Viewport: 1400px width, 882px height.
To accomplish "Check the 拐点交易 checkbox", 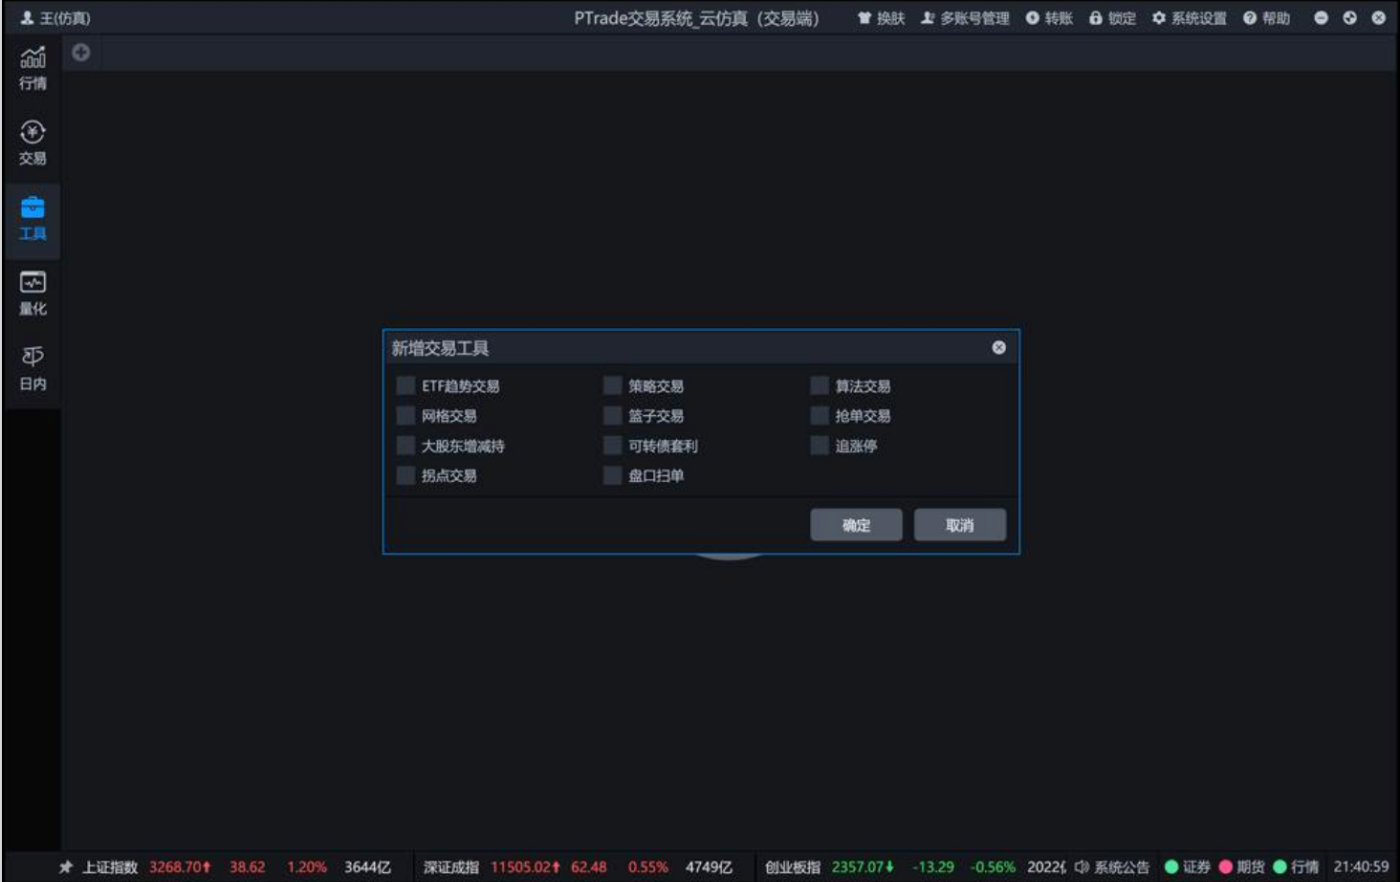I will pyautogui.click(x=405, y=476).
